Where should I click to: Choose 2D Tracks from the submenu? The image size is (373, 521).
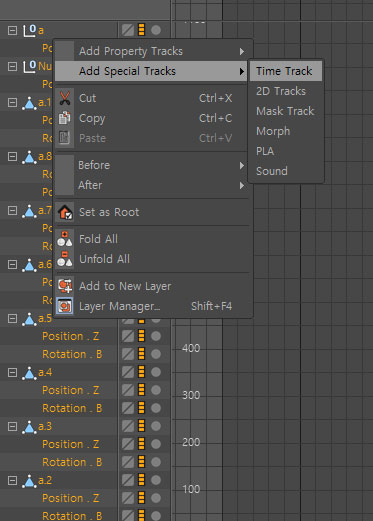coord(286,91)
